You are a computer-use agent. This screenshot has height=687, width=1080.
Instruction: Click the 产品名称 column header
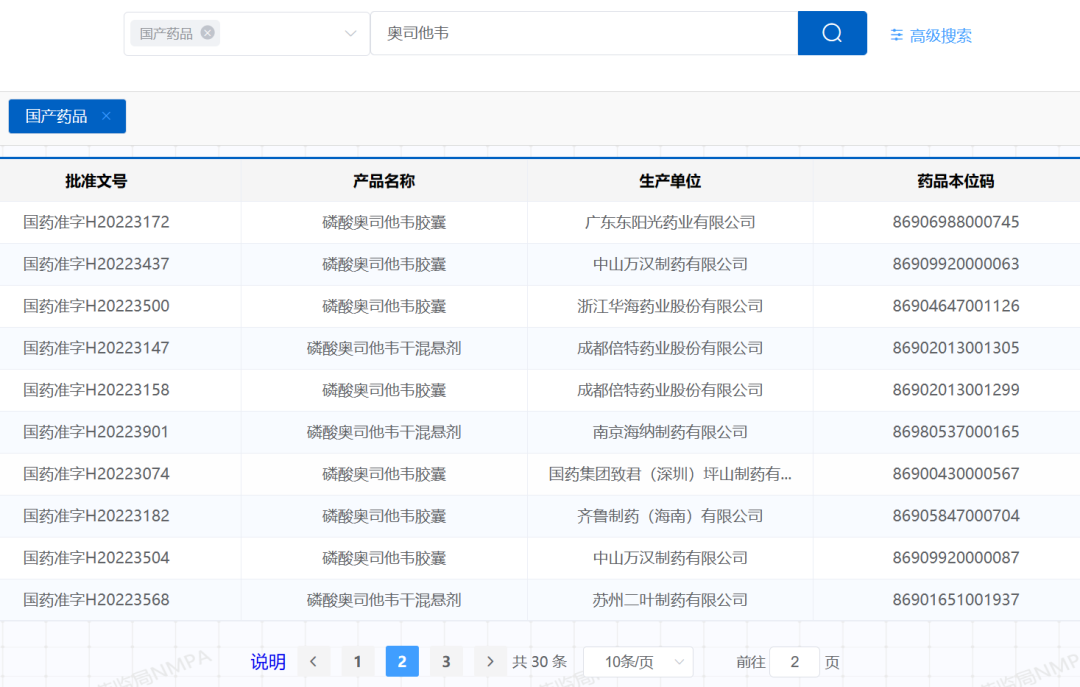[384, 181]
